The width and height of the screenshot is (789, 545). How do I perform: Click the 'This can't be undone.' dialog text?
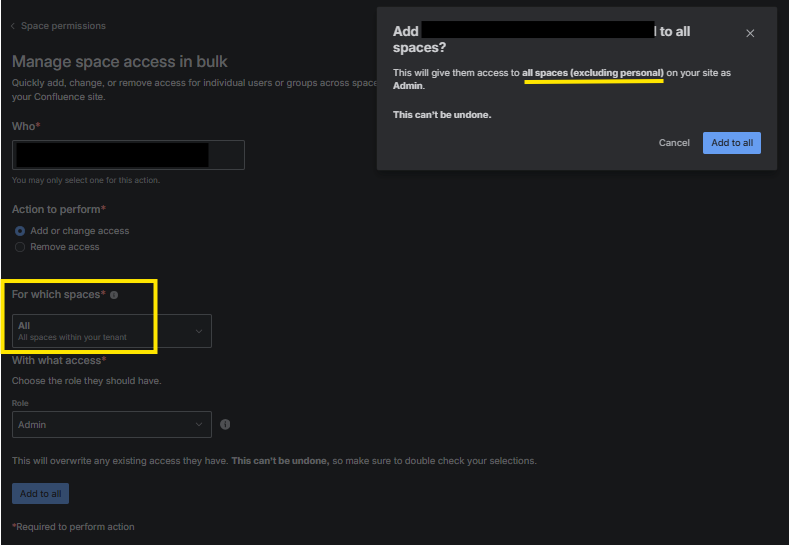pyautogui.click(x=442, y=115)
